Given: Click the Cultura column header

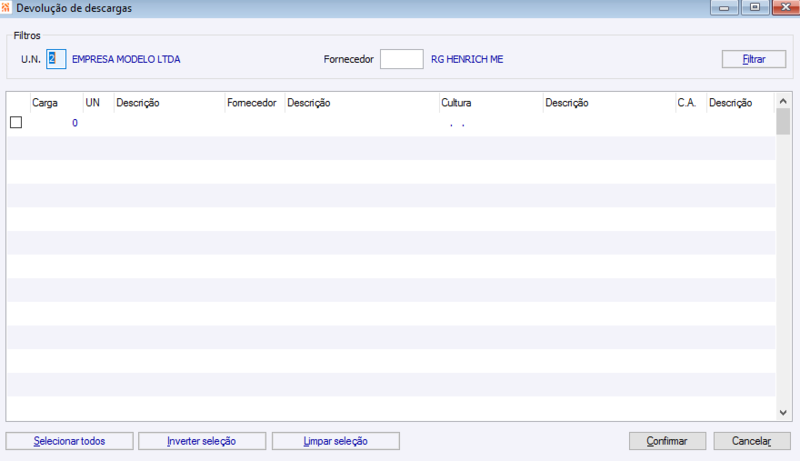Looking at the screenshot, I should pos(490,103).
